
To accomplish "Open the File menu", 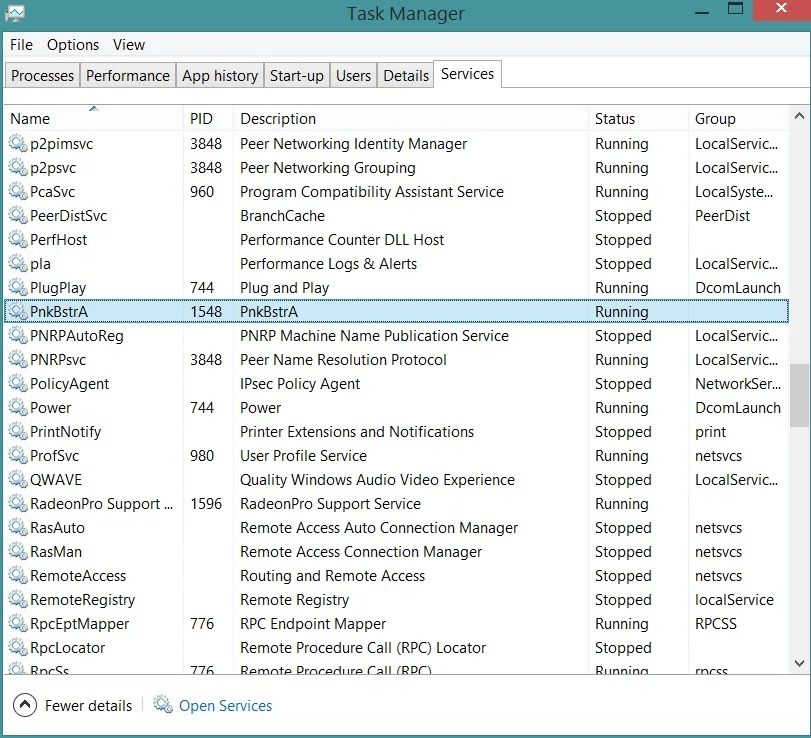I will (x=21, y=45).
